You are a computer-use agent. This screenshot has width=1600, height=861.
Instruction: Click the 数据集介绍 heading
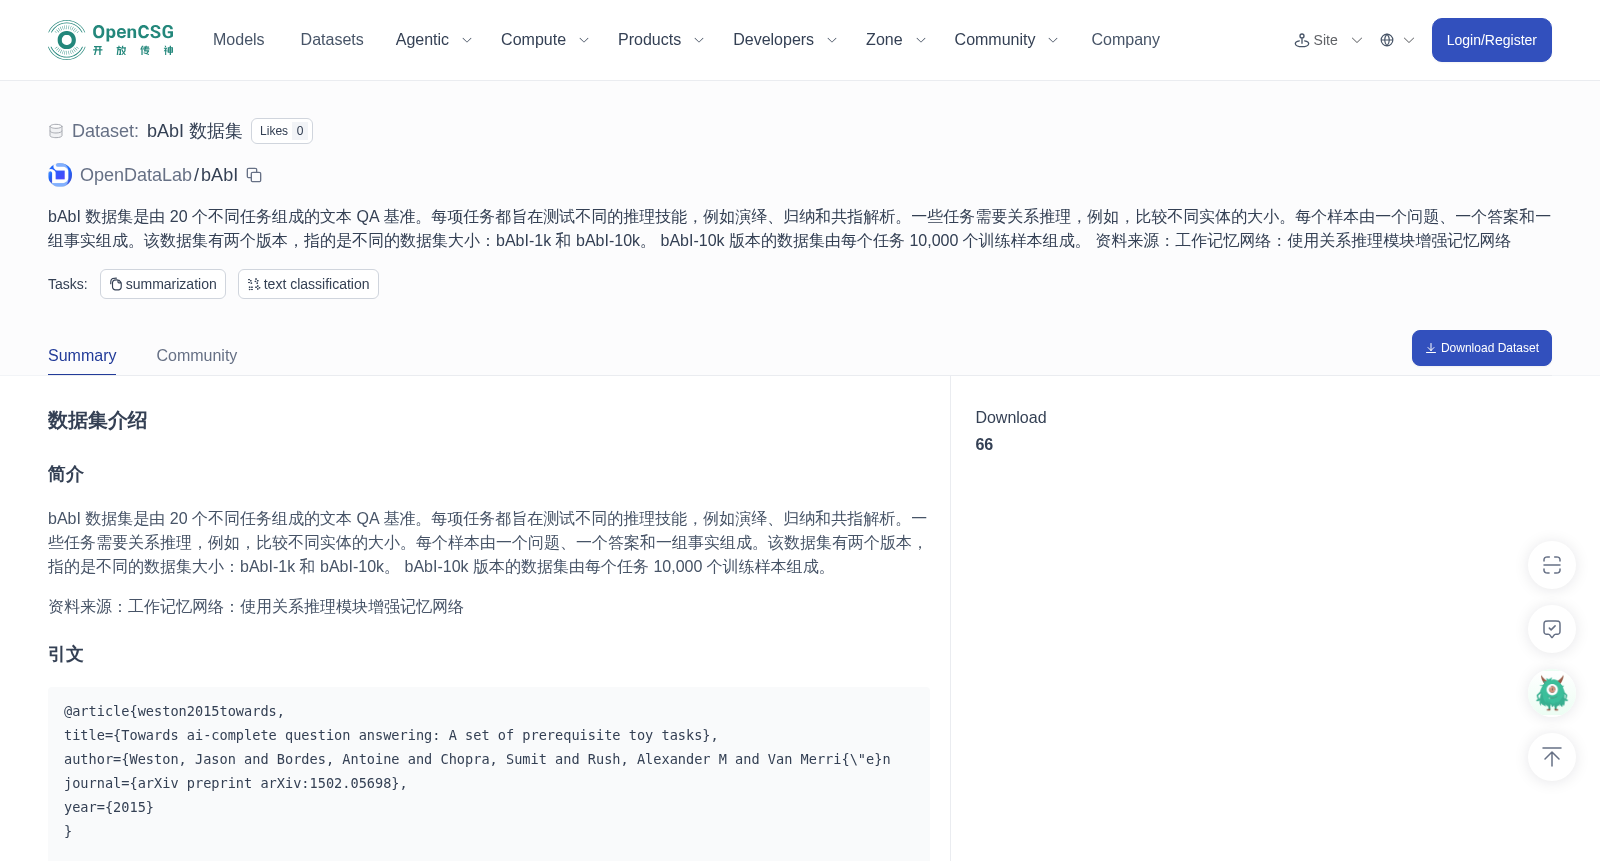click(98, 421)
